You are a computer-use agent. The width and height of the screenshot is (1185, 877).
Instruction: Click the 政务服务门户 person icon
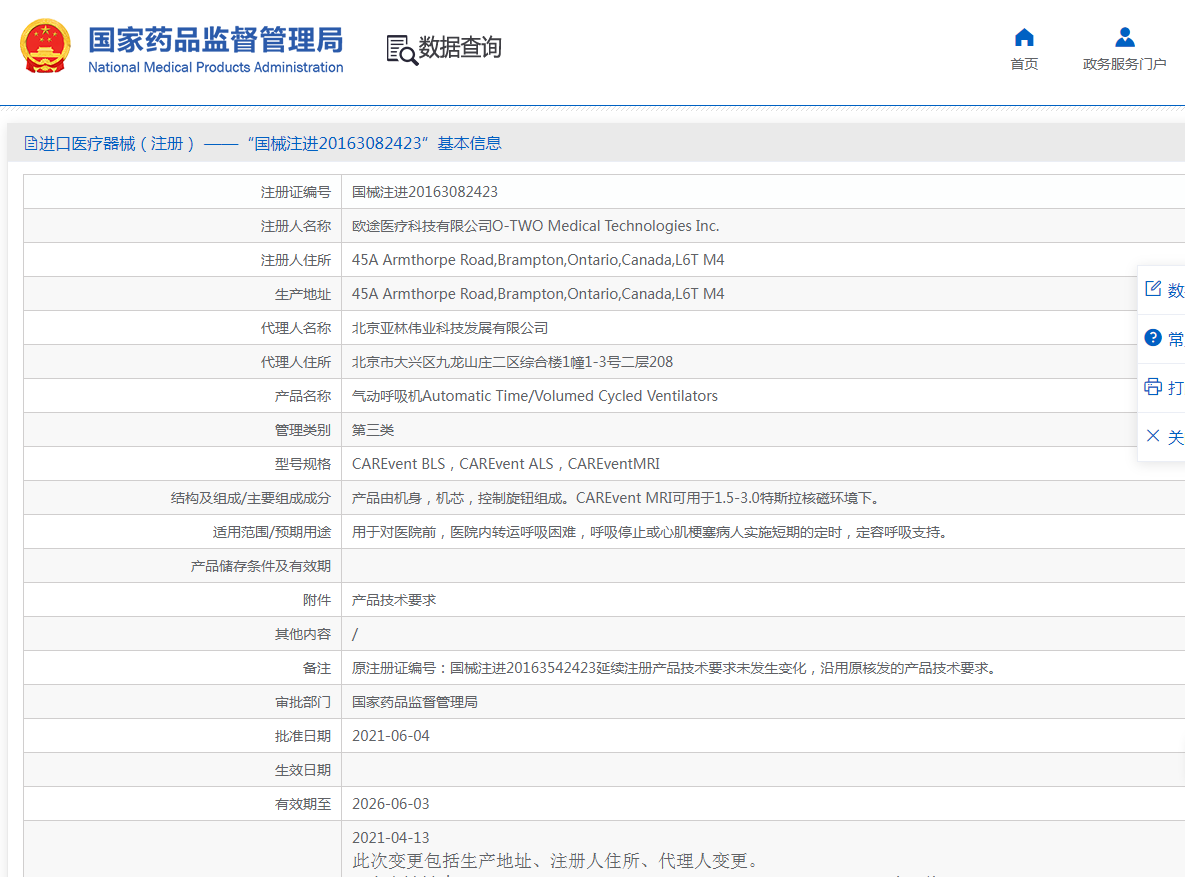click(x=1124, y=38)
